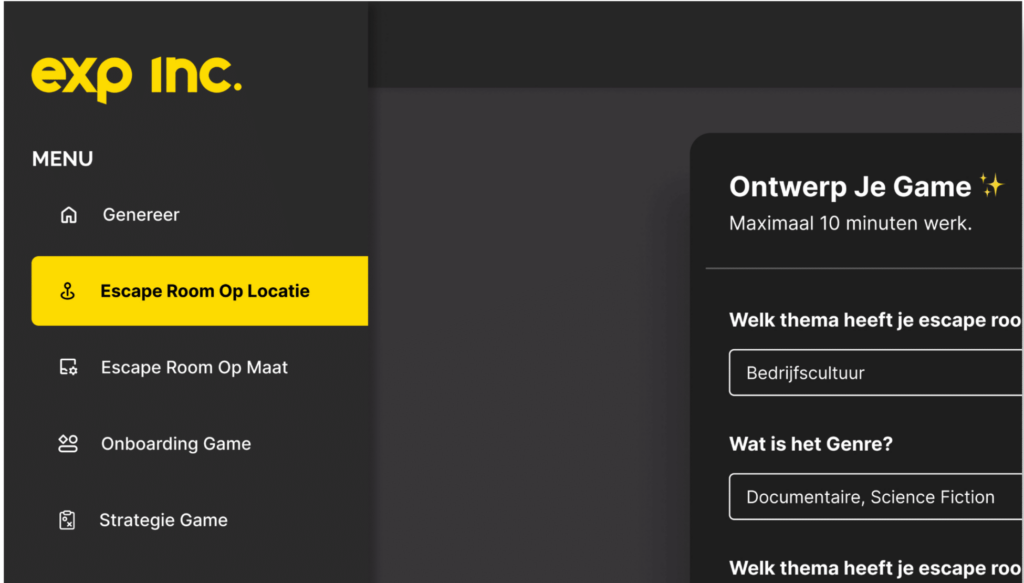
Task: Click the exp inc. logo
Action: pyautogui.click(x=136, y=80)
